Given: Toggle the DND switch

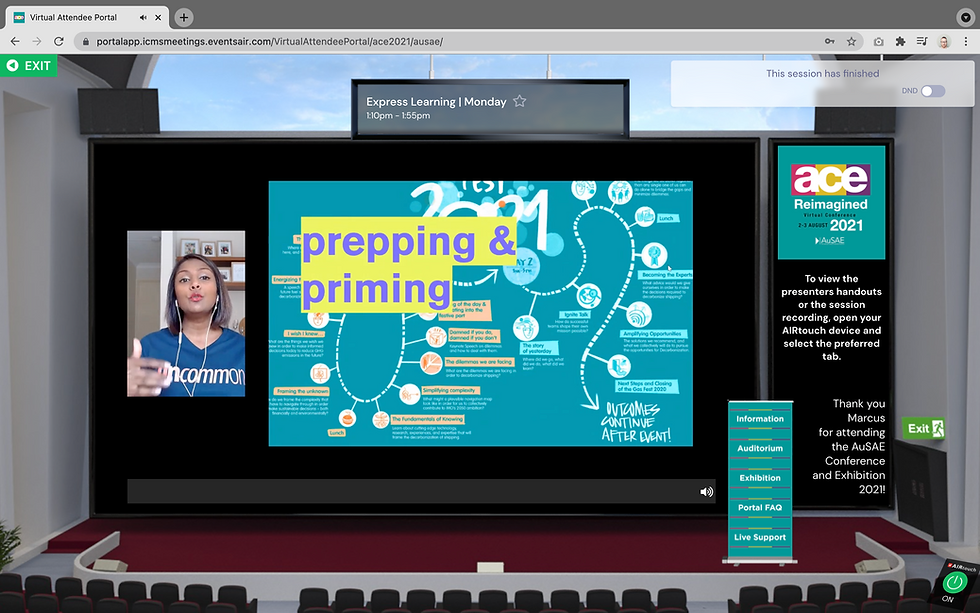Looking at the screenshot, I should click(x=932, y=91).
